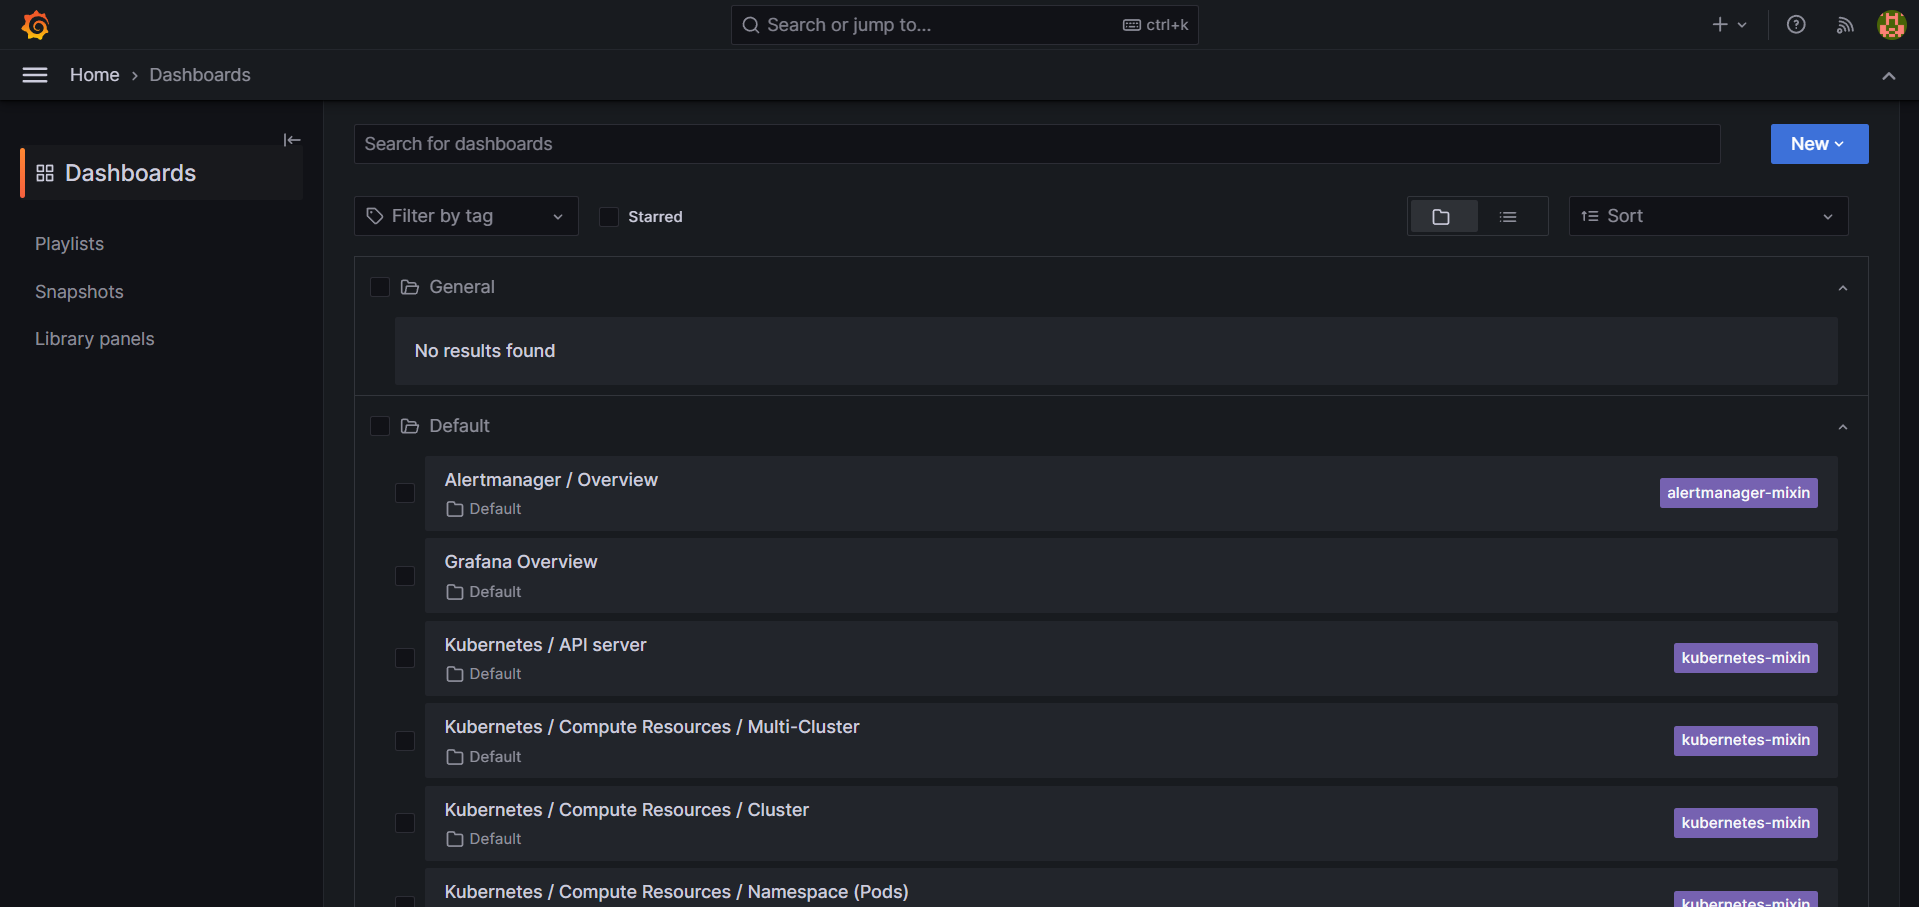Dock or collapse the sidebar menu arrow
Image resolution: width=1919 pixels, height=907 pixels.
click(x=292, y=140)
